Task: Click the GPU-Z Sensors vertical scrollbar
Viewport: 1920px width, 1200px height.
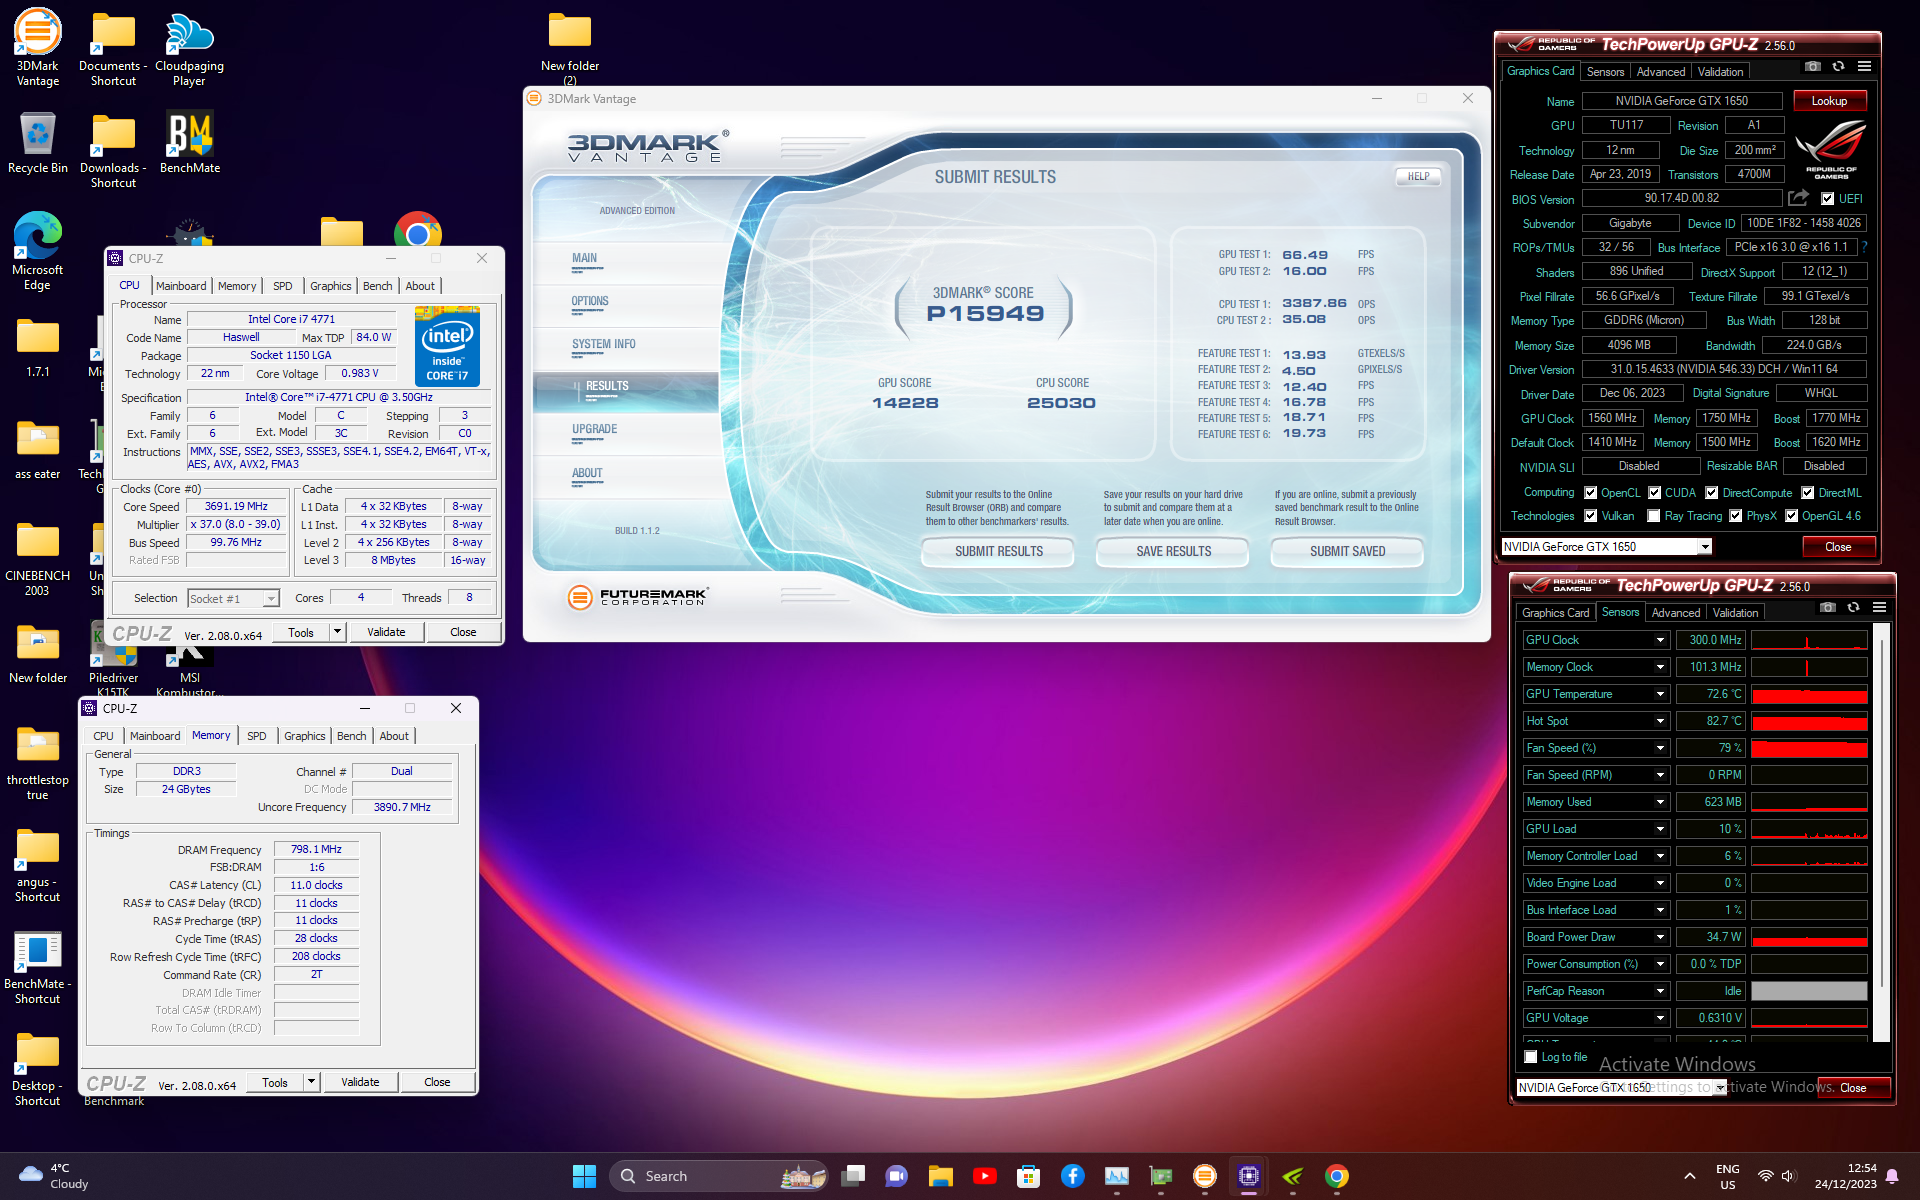Action: [1882, 830]
